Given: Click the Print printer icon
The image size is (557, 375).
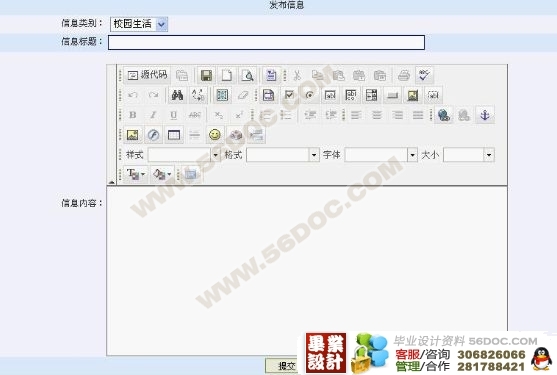Looking at the screenshot, I should coord(404,75).
